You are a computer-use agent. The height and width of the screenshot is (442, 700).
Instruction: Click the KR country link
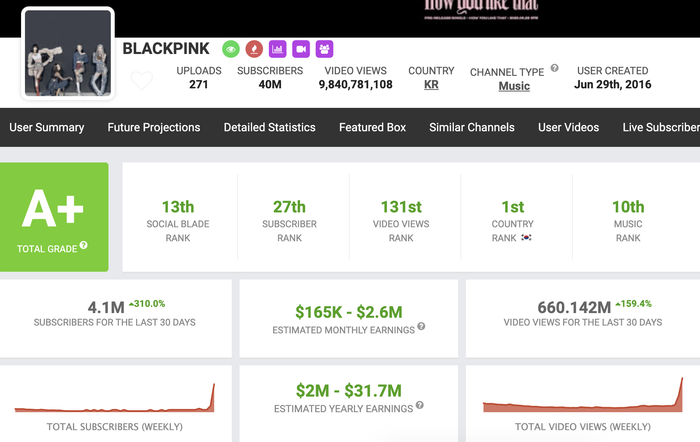point(431,86)
